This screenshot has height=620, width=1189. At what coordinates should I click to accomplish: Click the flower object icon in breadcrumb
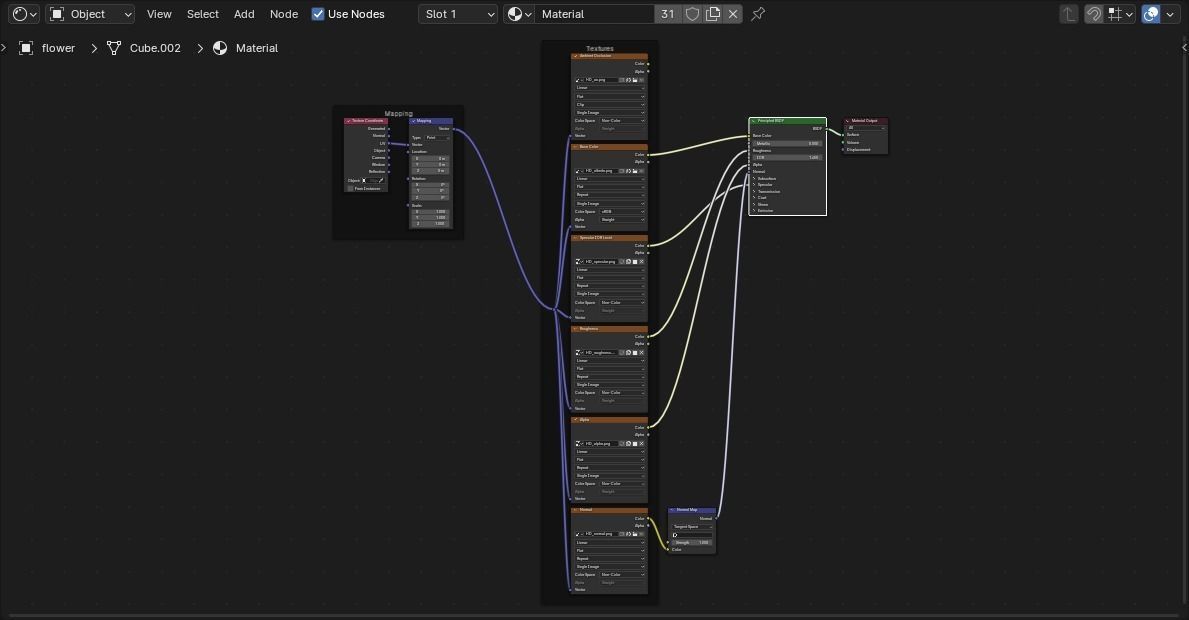(26, 48)
